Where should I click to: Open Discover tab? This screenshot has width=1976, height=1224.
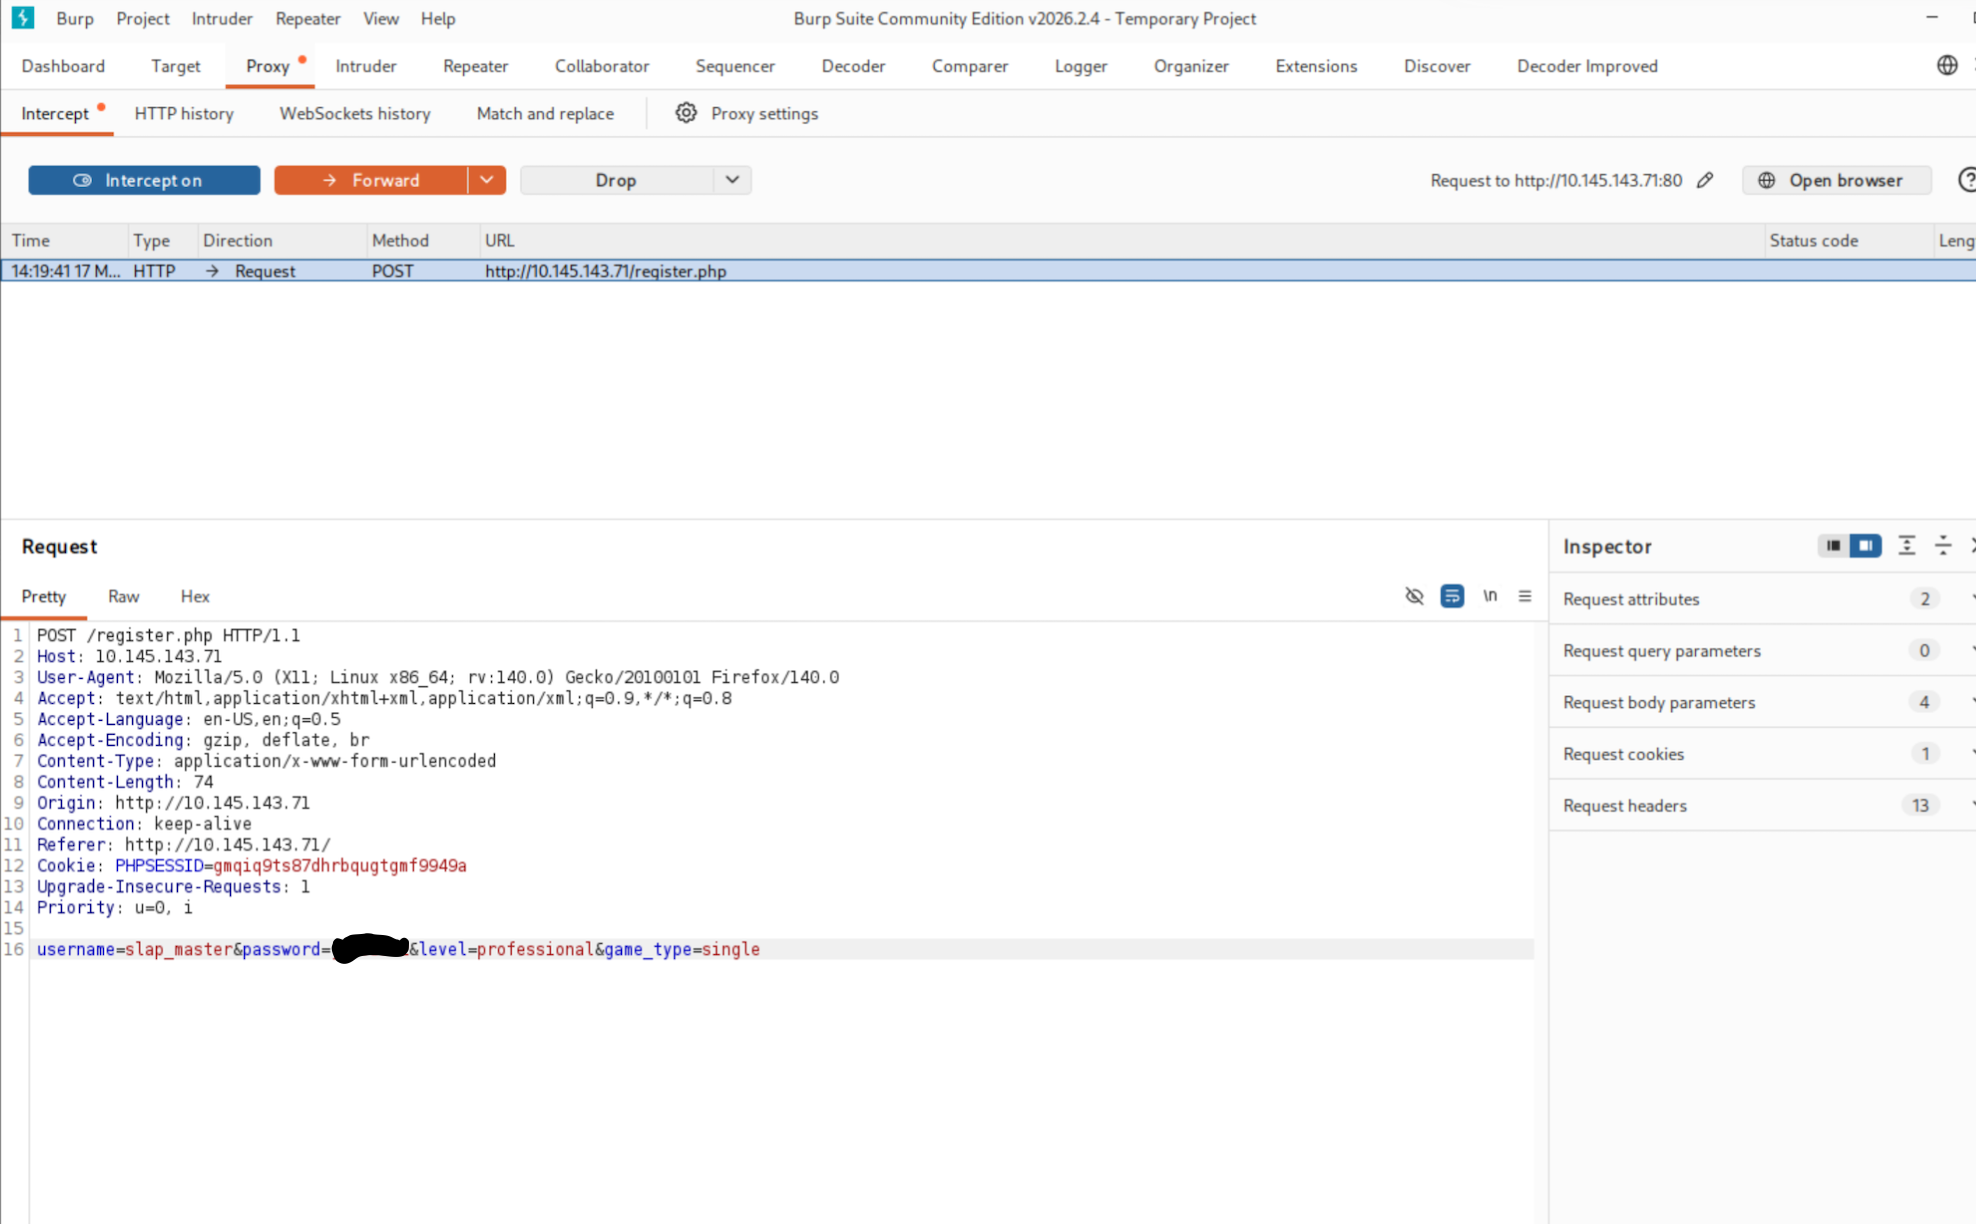point(1437,66)
